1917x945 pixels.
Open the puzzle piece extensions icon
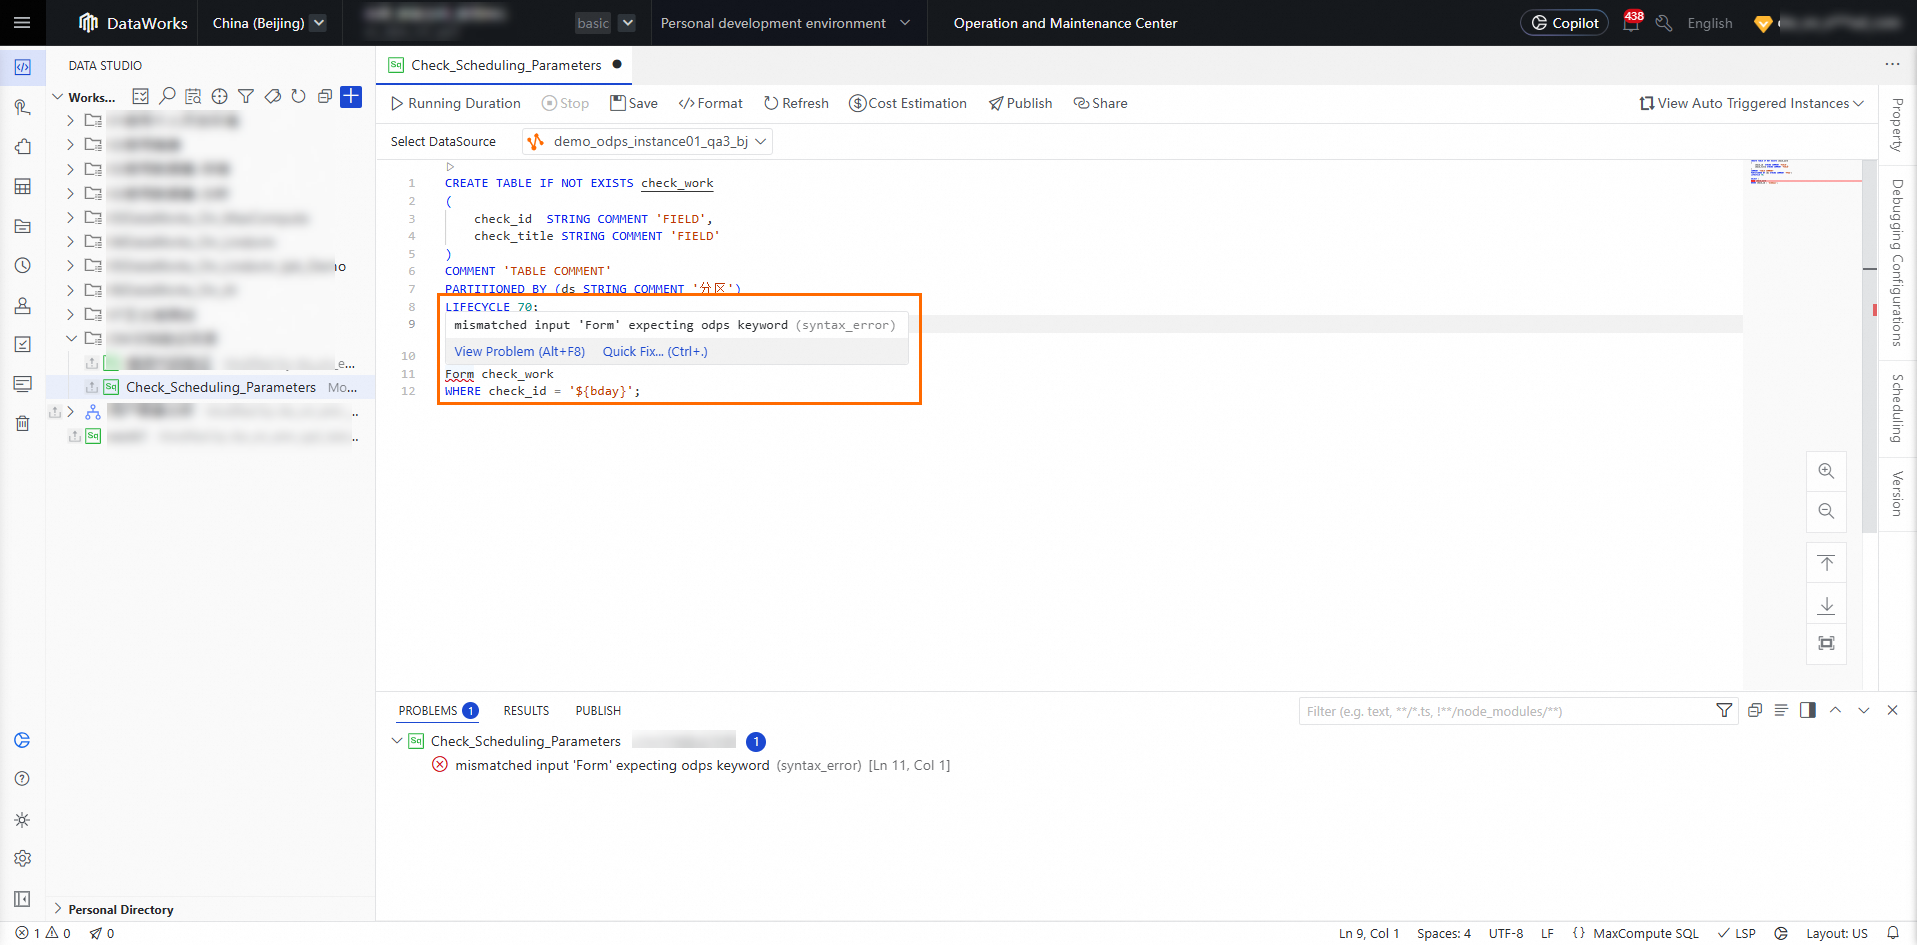[22, 147]
